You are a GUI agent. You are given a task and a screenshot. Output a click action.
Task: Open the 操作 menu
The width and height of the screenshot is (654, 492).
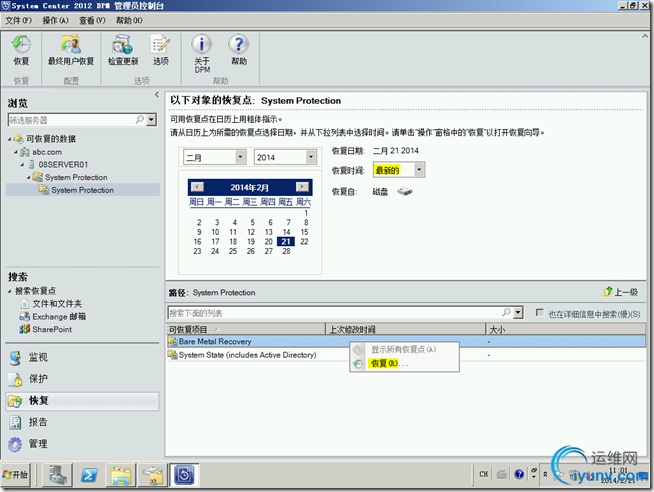coord(55,20)
